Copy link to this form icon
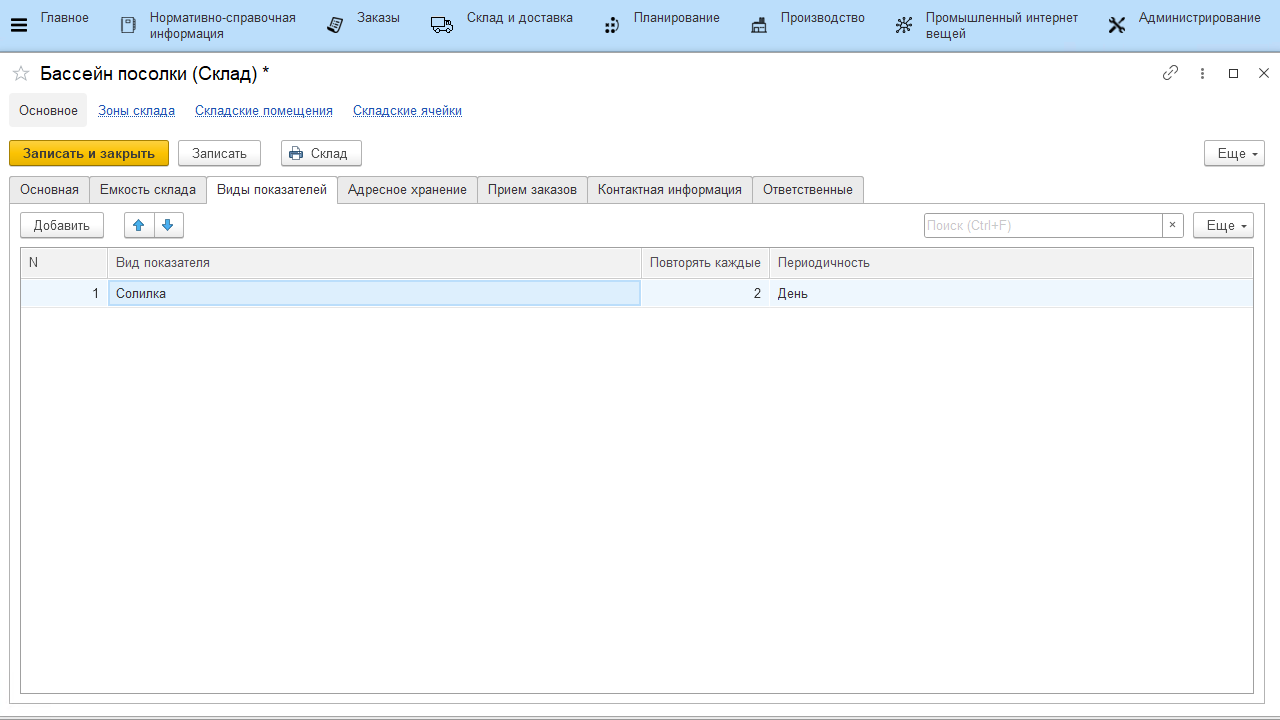This screenshot has height=720, width=1280. 1170,73
